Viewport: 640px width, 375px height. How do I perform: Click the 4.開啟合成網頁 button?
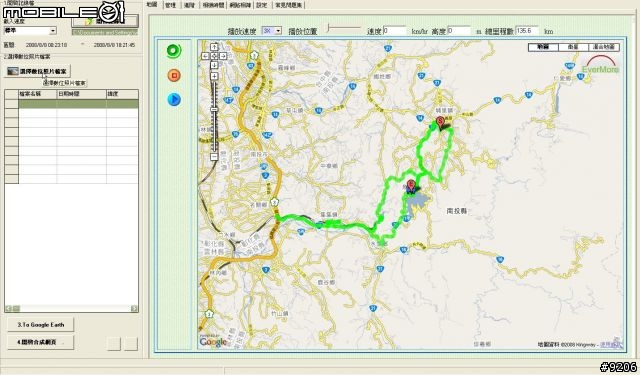click(x=40, y=342)
